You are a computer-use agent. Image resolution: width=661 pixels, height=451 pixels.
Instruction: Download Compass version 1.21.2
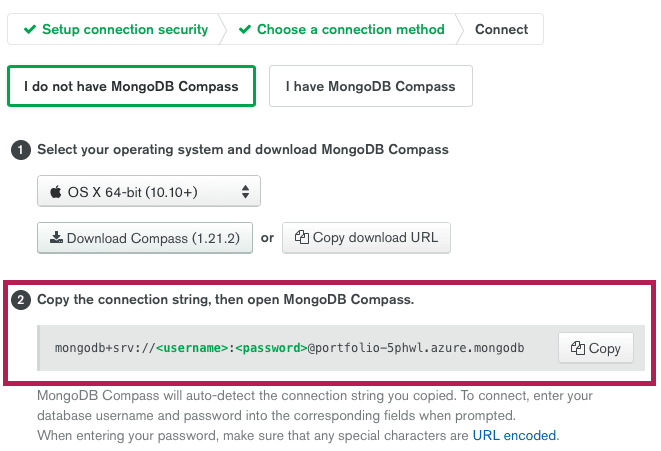(145, 238)
